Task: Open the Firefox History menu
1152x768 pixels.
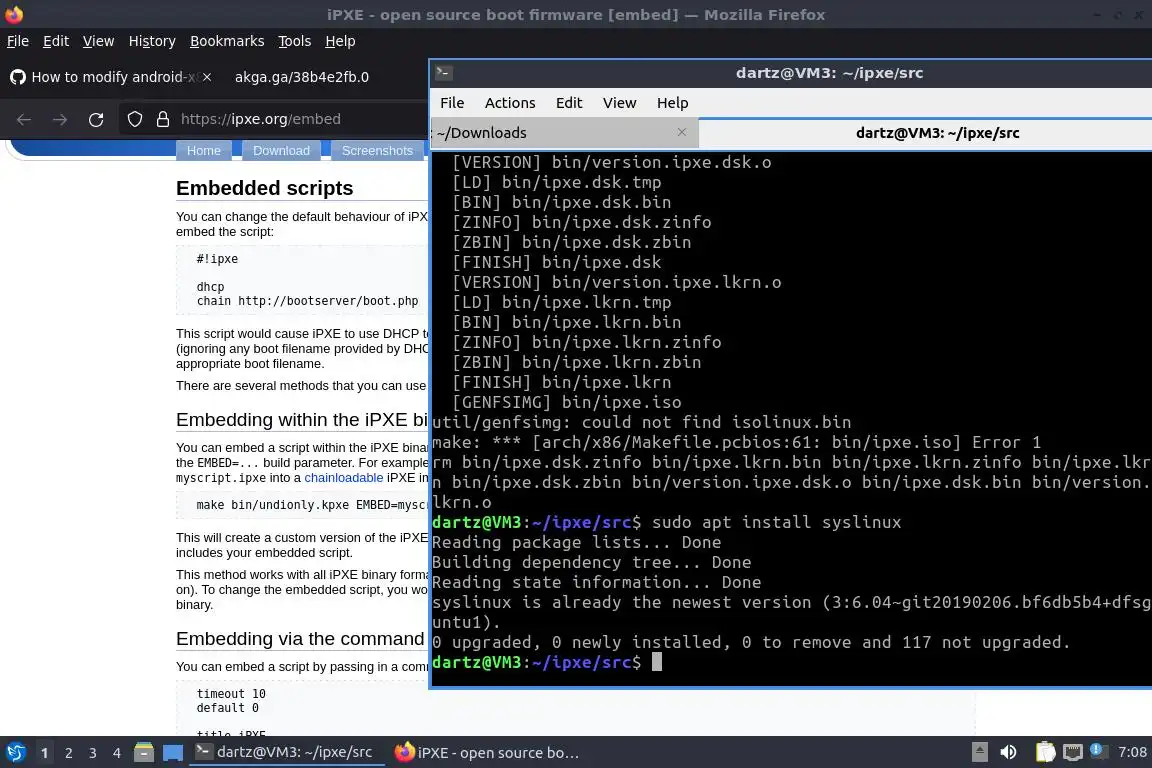Action: point(152,41)
